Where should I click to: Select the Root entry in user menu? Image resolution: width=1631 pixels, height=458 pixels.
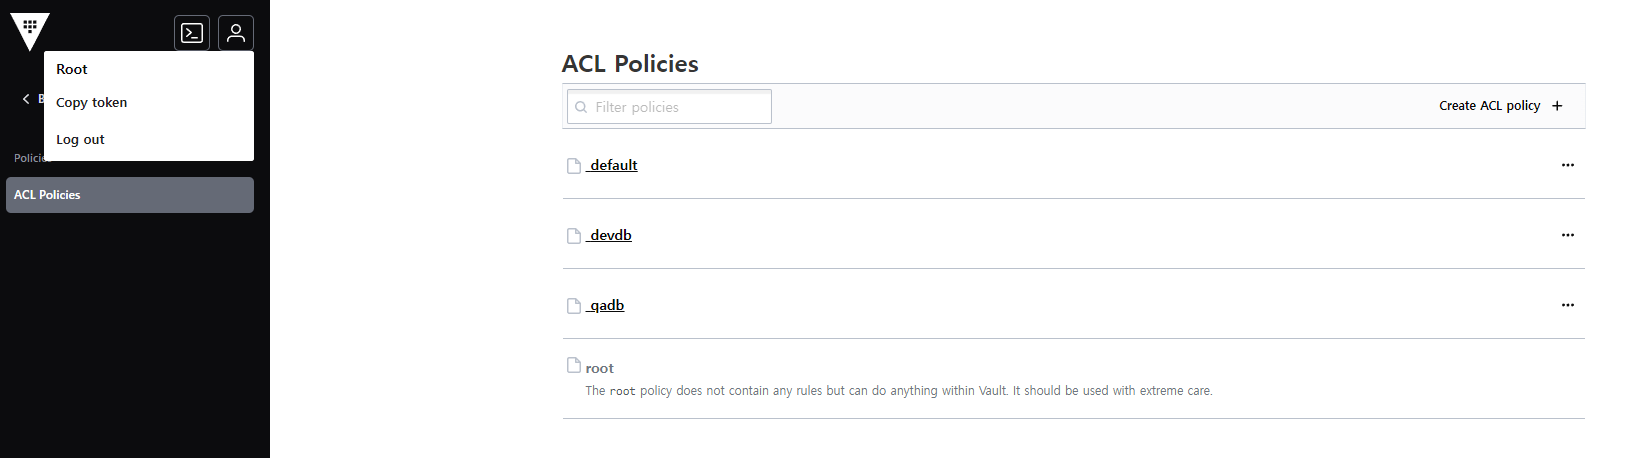point(72,70)
